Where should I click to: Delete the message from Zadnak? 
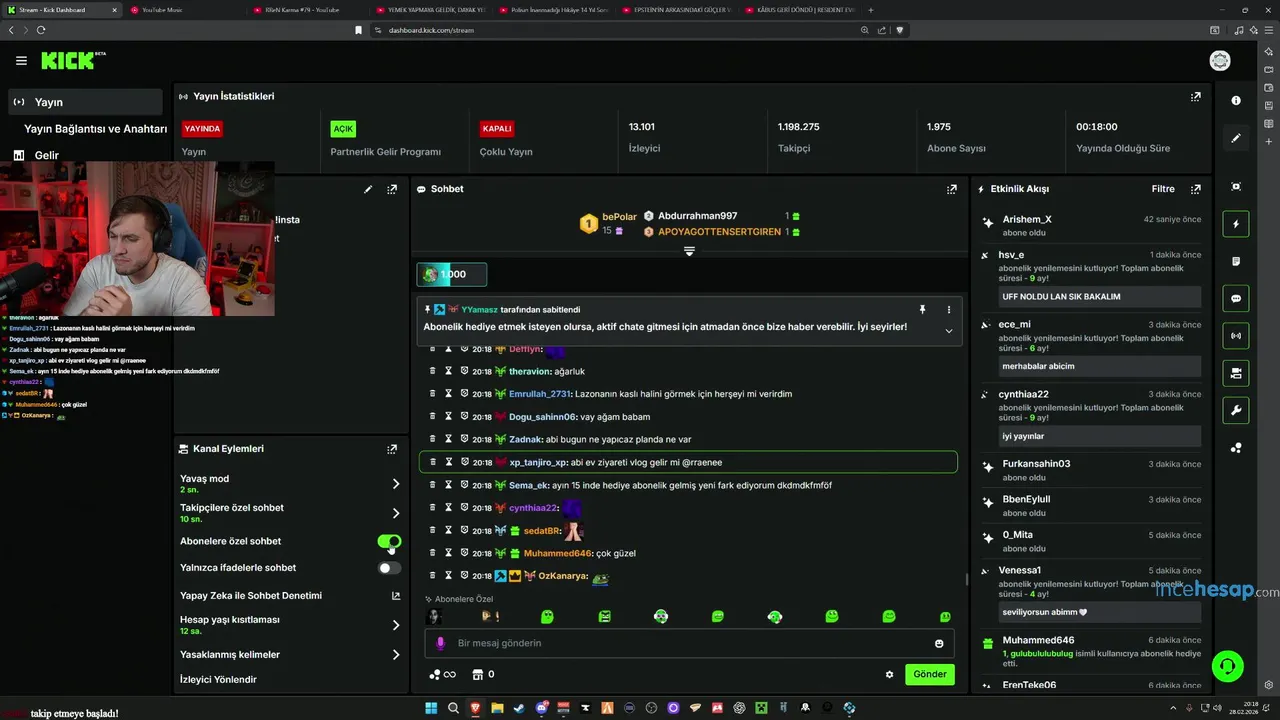(x=433, y=439)
